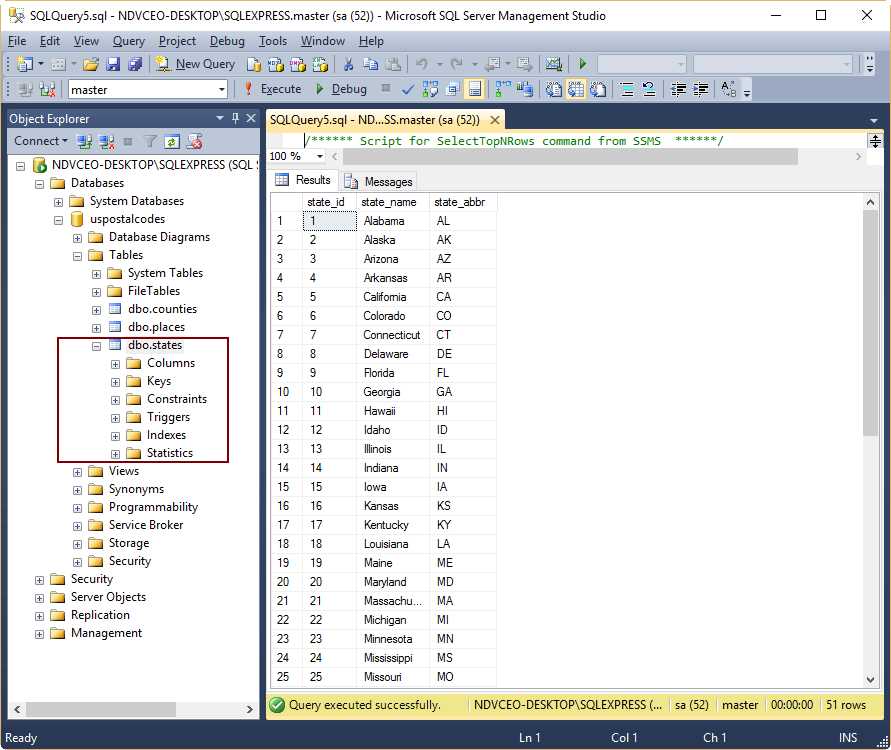Copy selection with the copy icon
Image resolution: width=891 pixels, height=750 pixels.
370,64
